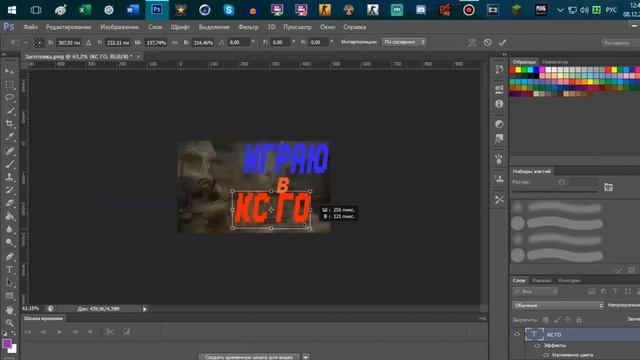The image size is (640, 360).
Task: Open brush preset manager folder icon
Action: [x=608, y=187]
